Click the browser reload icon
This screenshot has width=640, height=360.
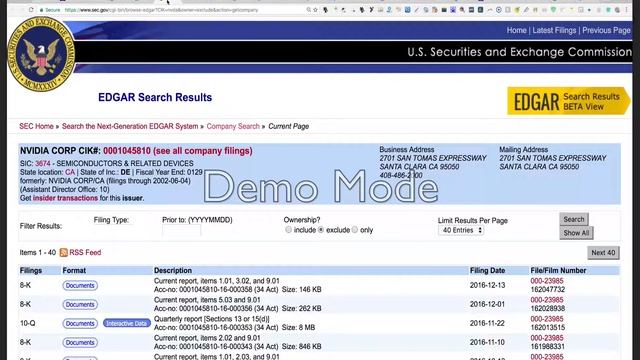point(31,10)
